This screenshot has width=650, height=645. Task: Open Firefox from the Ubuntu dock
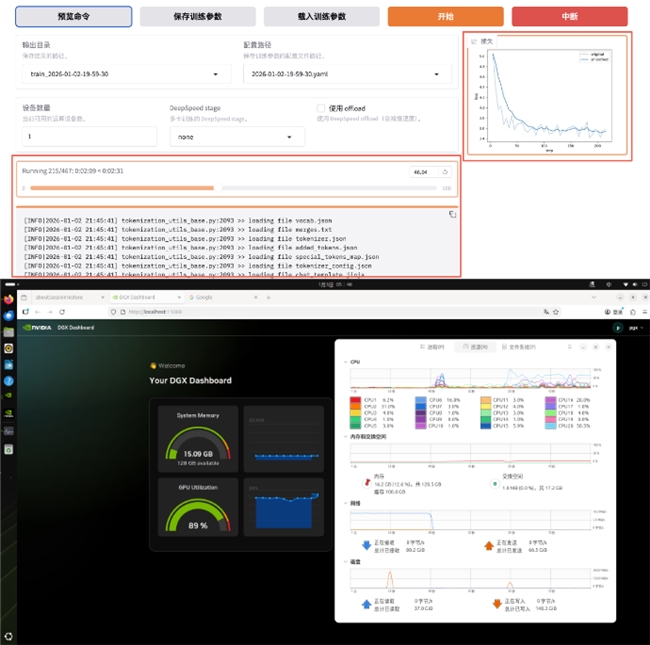8,298
